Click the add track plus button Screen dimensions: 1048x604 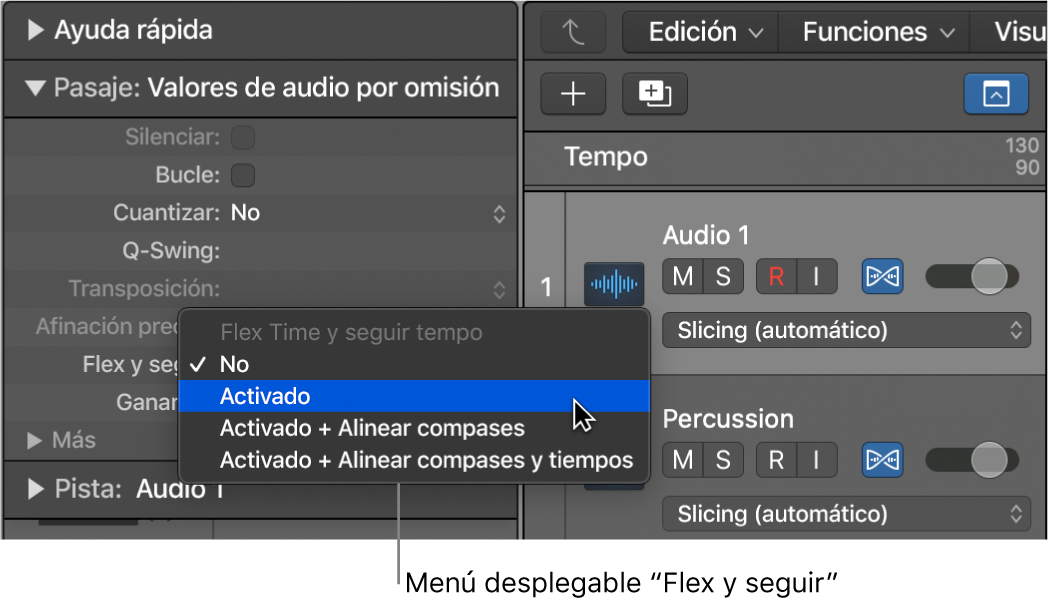click(x=573, y=94)
